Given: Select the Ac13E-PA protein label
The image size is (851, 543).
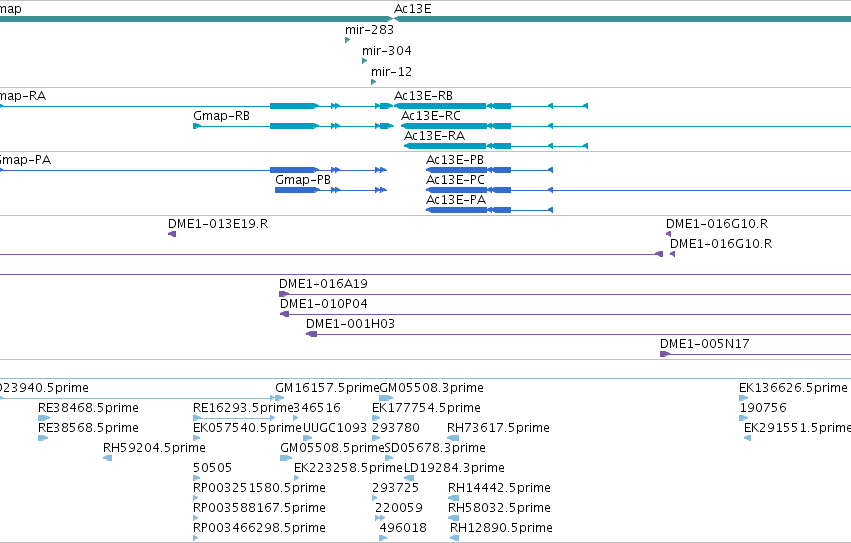Looking at the screenshot, I should [456, 200].
